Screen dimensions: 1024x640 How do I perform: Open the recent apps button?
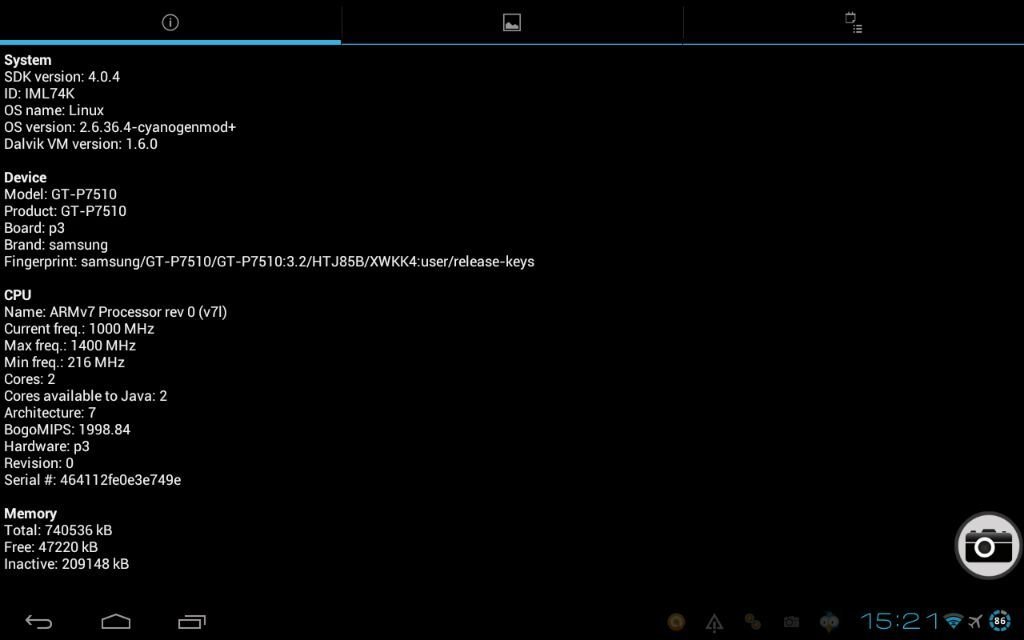[192, 621]
